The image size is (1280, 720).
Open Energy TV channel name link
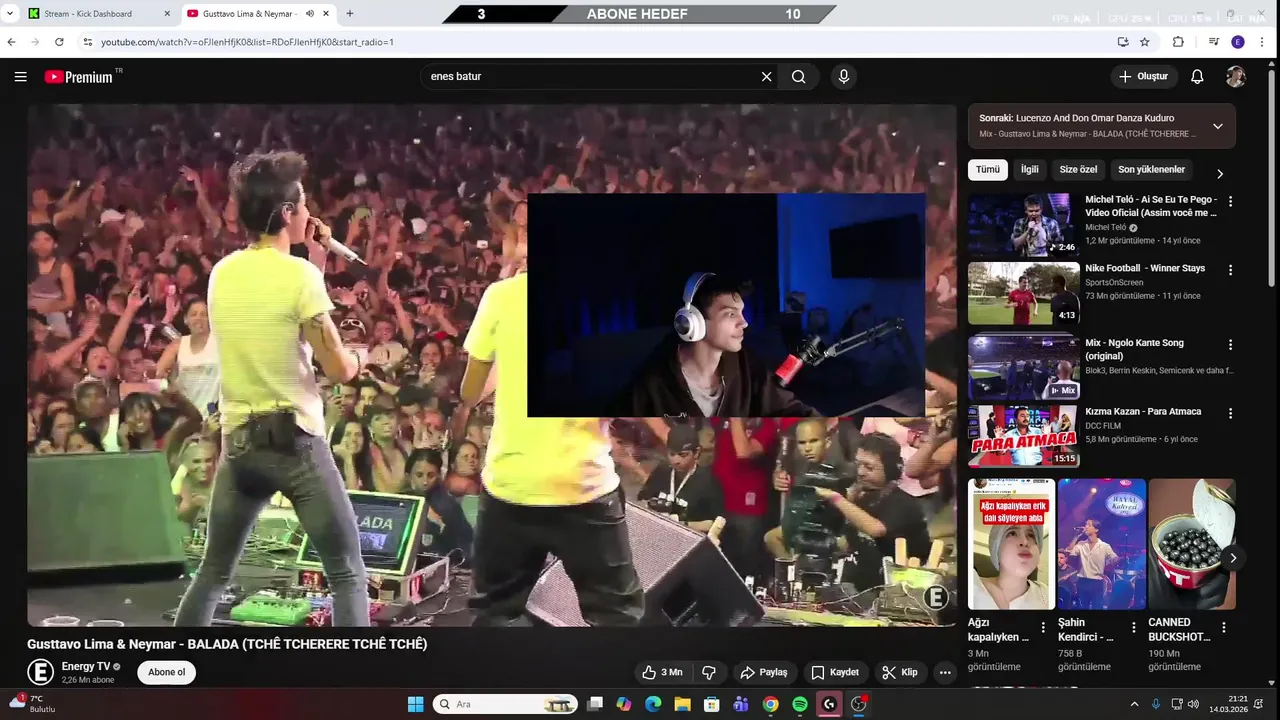click(86, 666)
